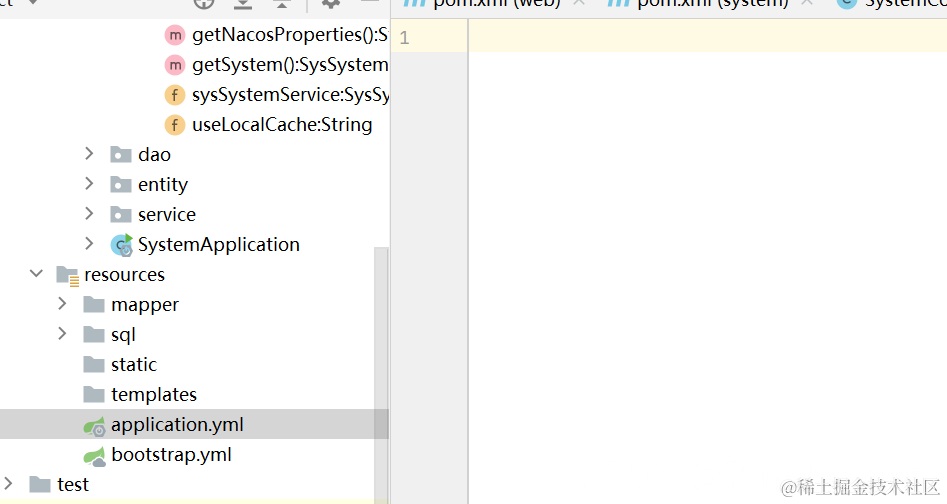Click Collapse All in project toolbar
This screenshot has width=947, height=504.
click(x=281, y=4)
